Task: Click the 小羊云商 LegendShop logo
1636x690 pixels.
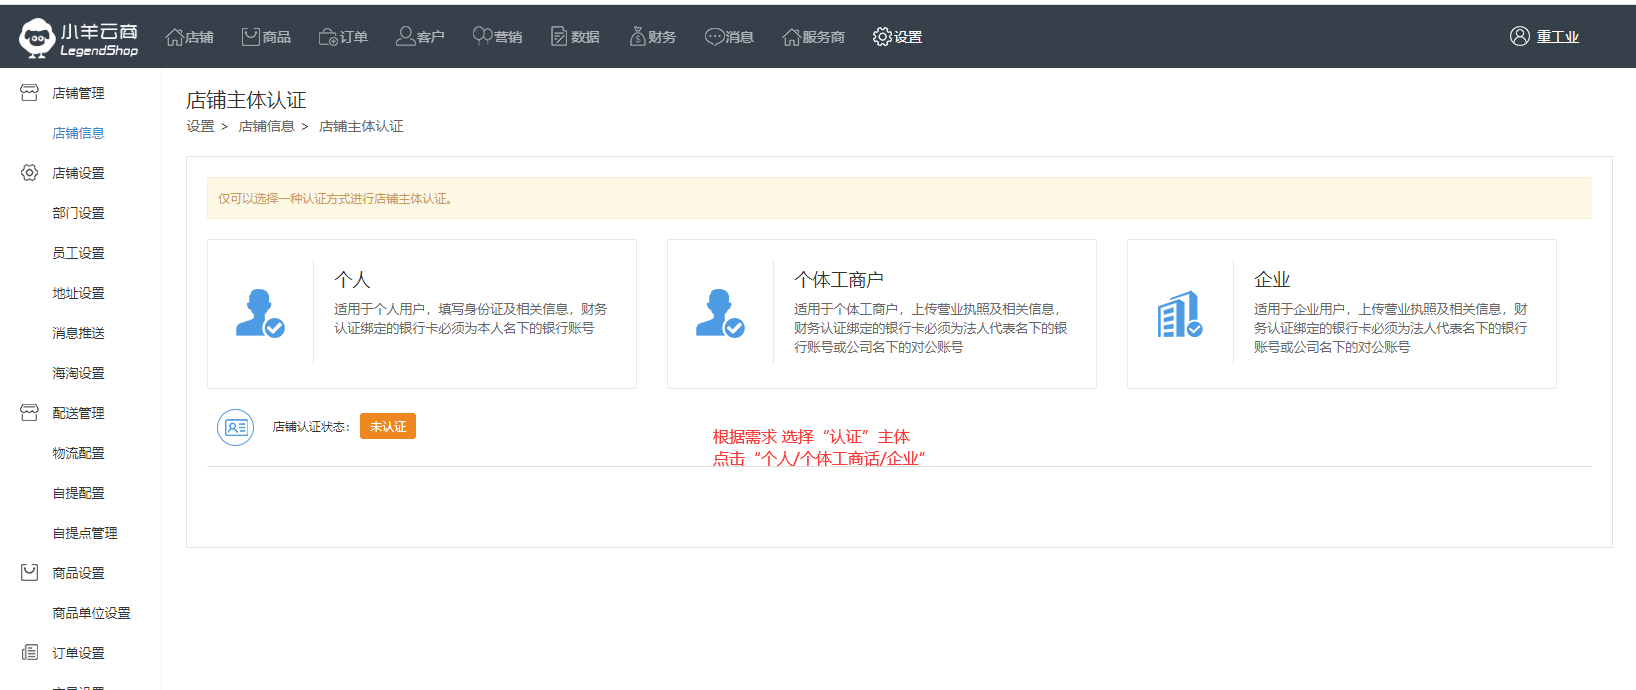Action: 78,38
